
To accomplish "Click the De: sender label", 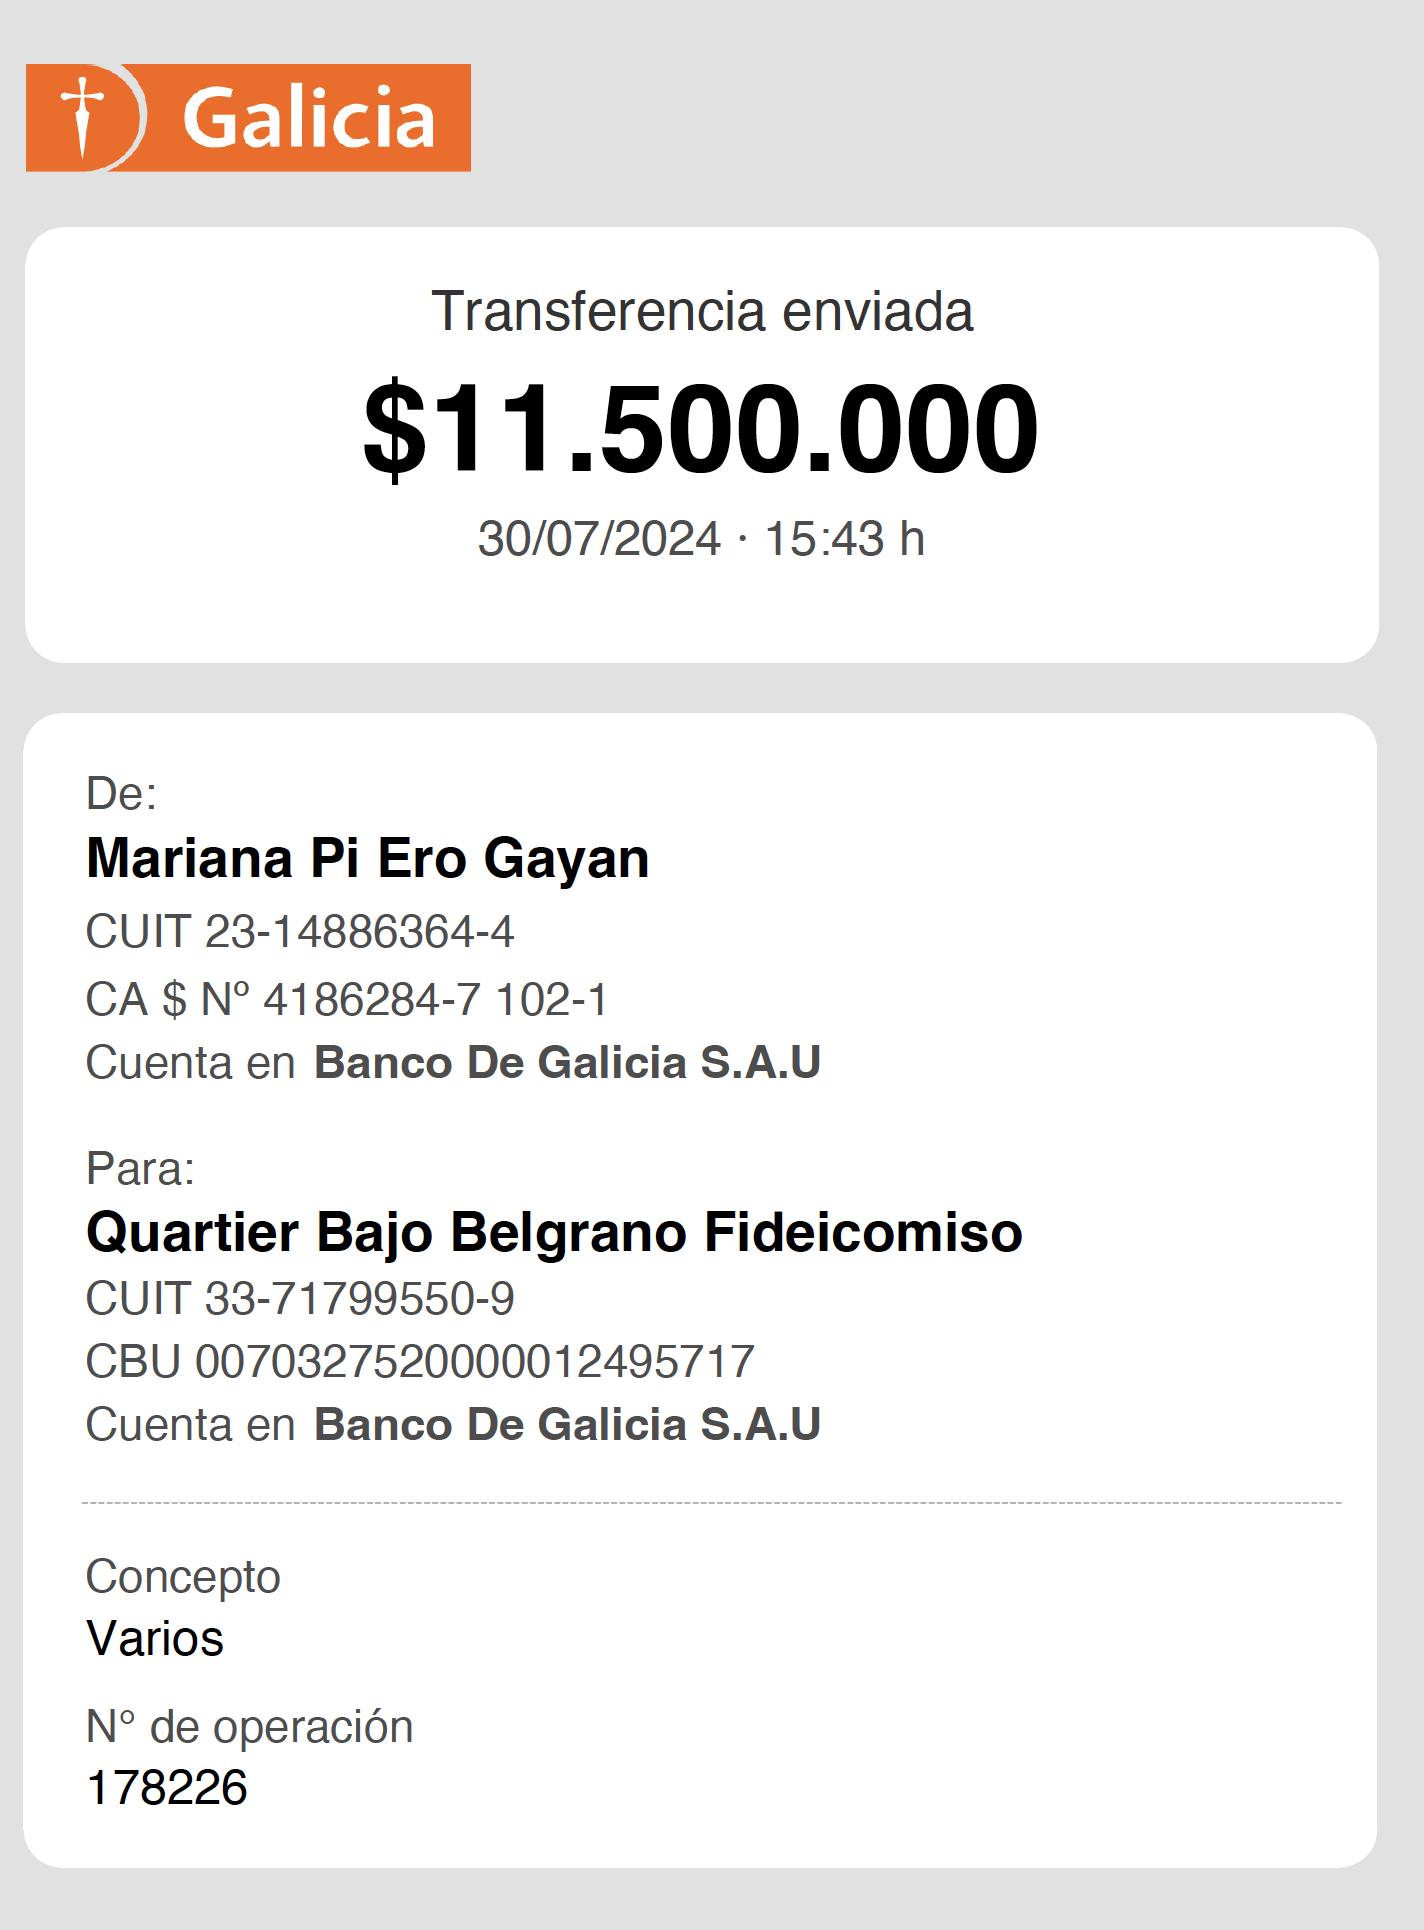I will (x=121, y=794).
